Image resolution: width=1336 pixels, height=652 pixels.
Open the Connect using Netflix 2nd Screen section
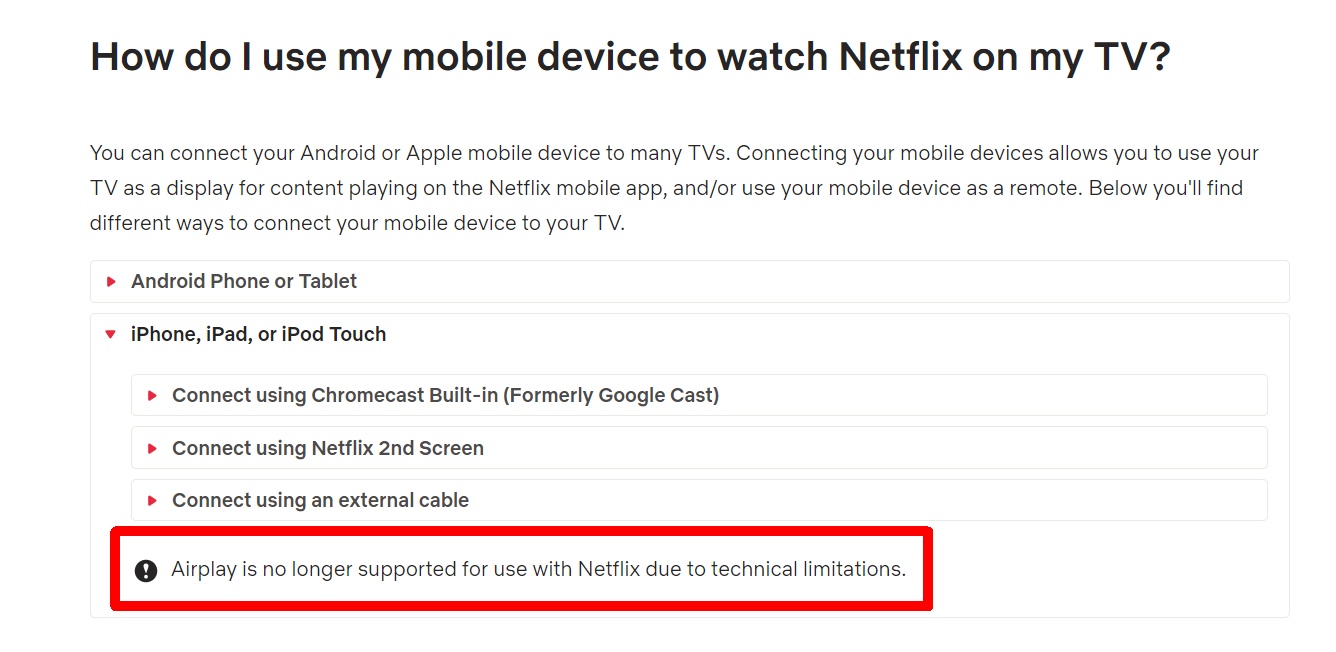327,448
